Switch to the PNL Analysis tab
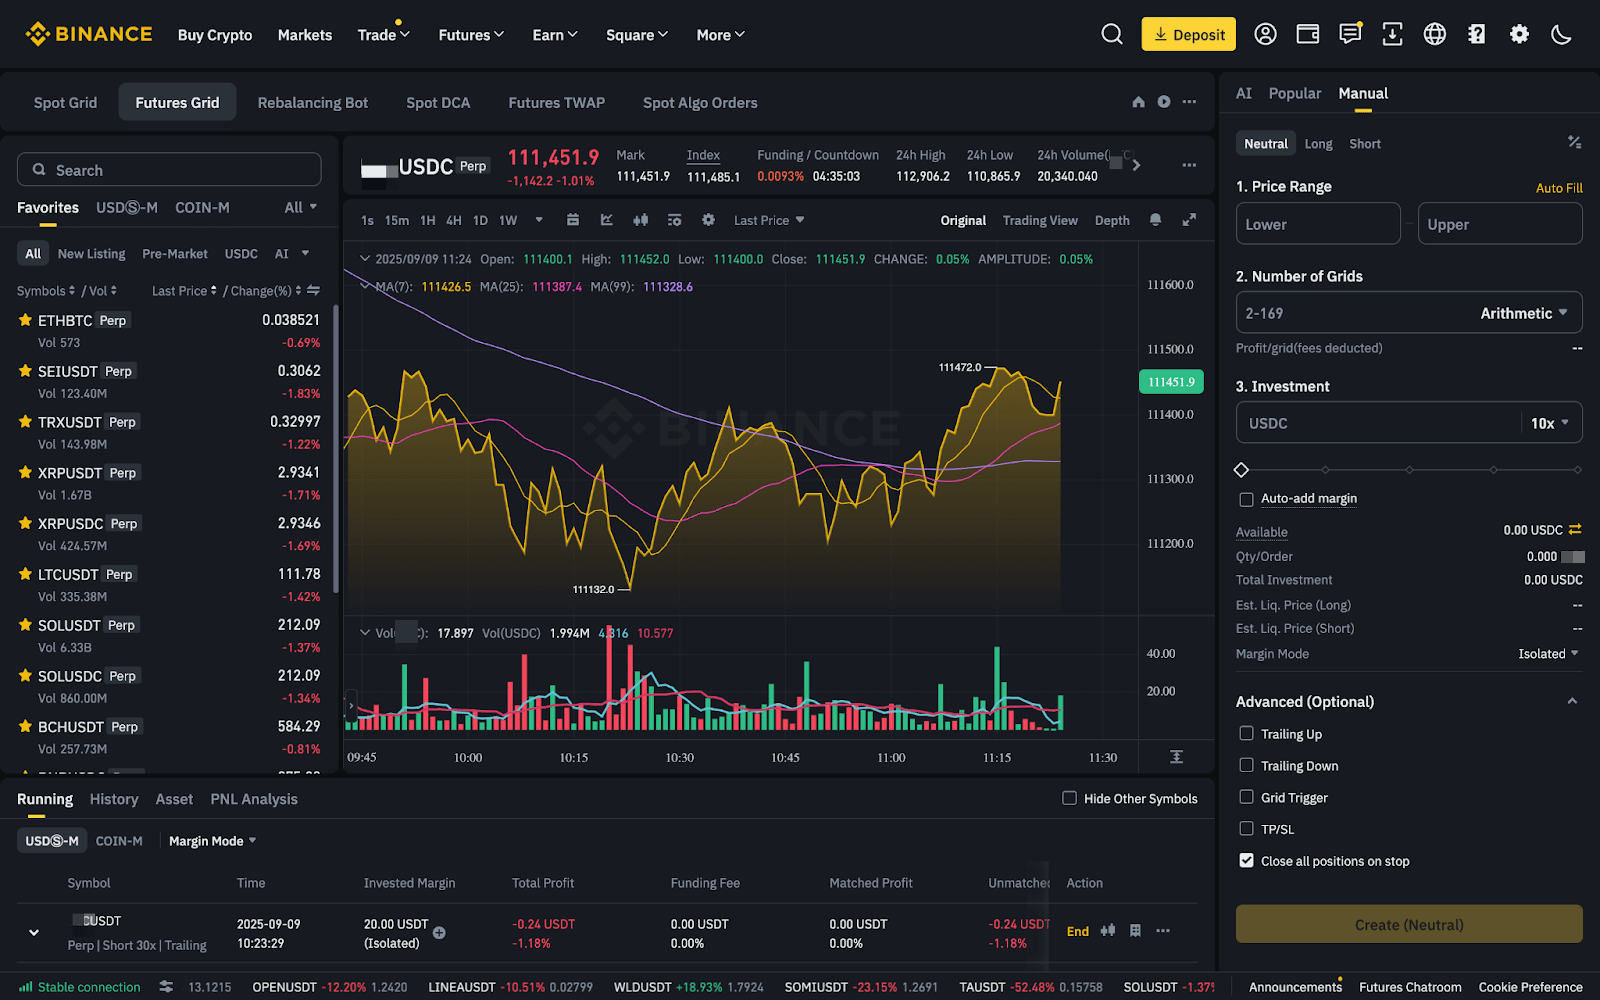Screen dimensions: 1600x1000 tap(254, 799)
